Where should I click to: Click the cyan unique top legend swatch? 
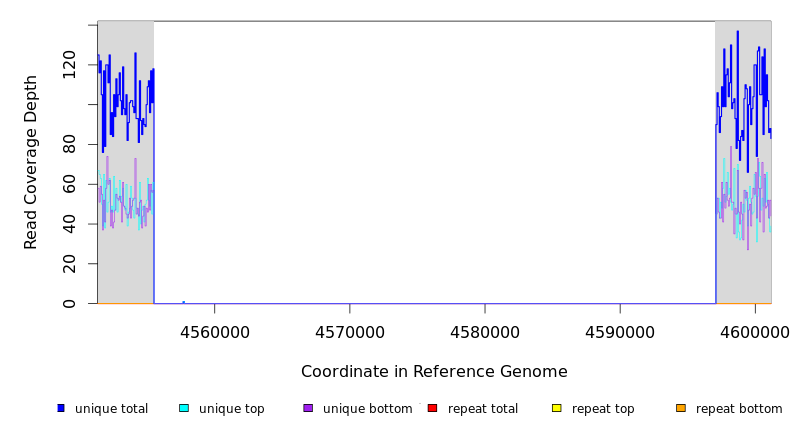click(x=184, y=408)
